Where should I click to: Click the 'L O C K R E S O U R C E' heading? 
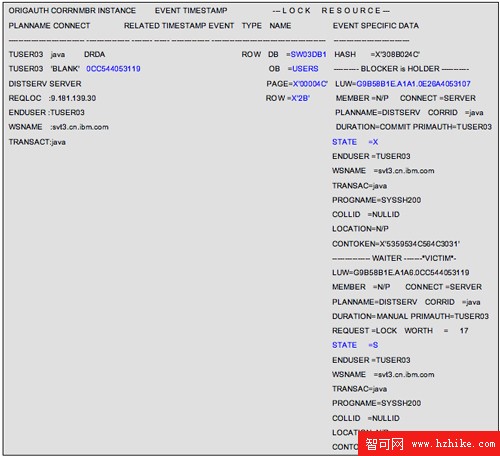[x=331, y=11]
